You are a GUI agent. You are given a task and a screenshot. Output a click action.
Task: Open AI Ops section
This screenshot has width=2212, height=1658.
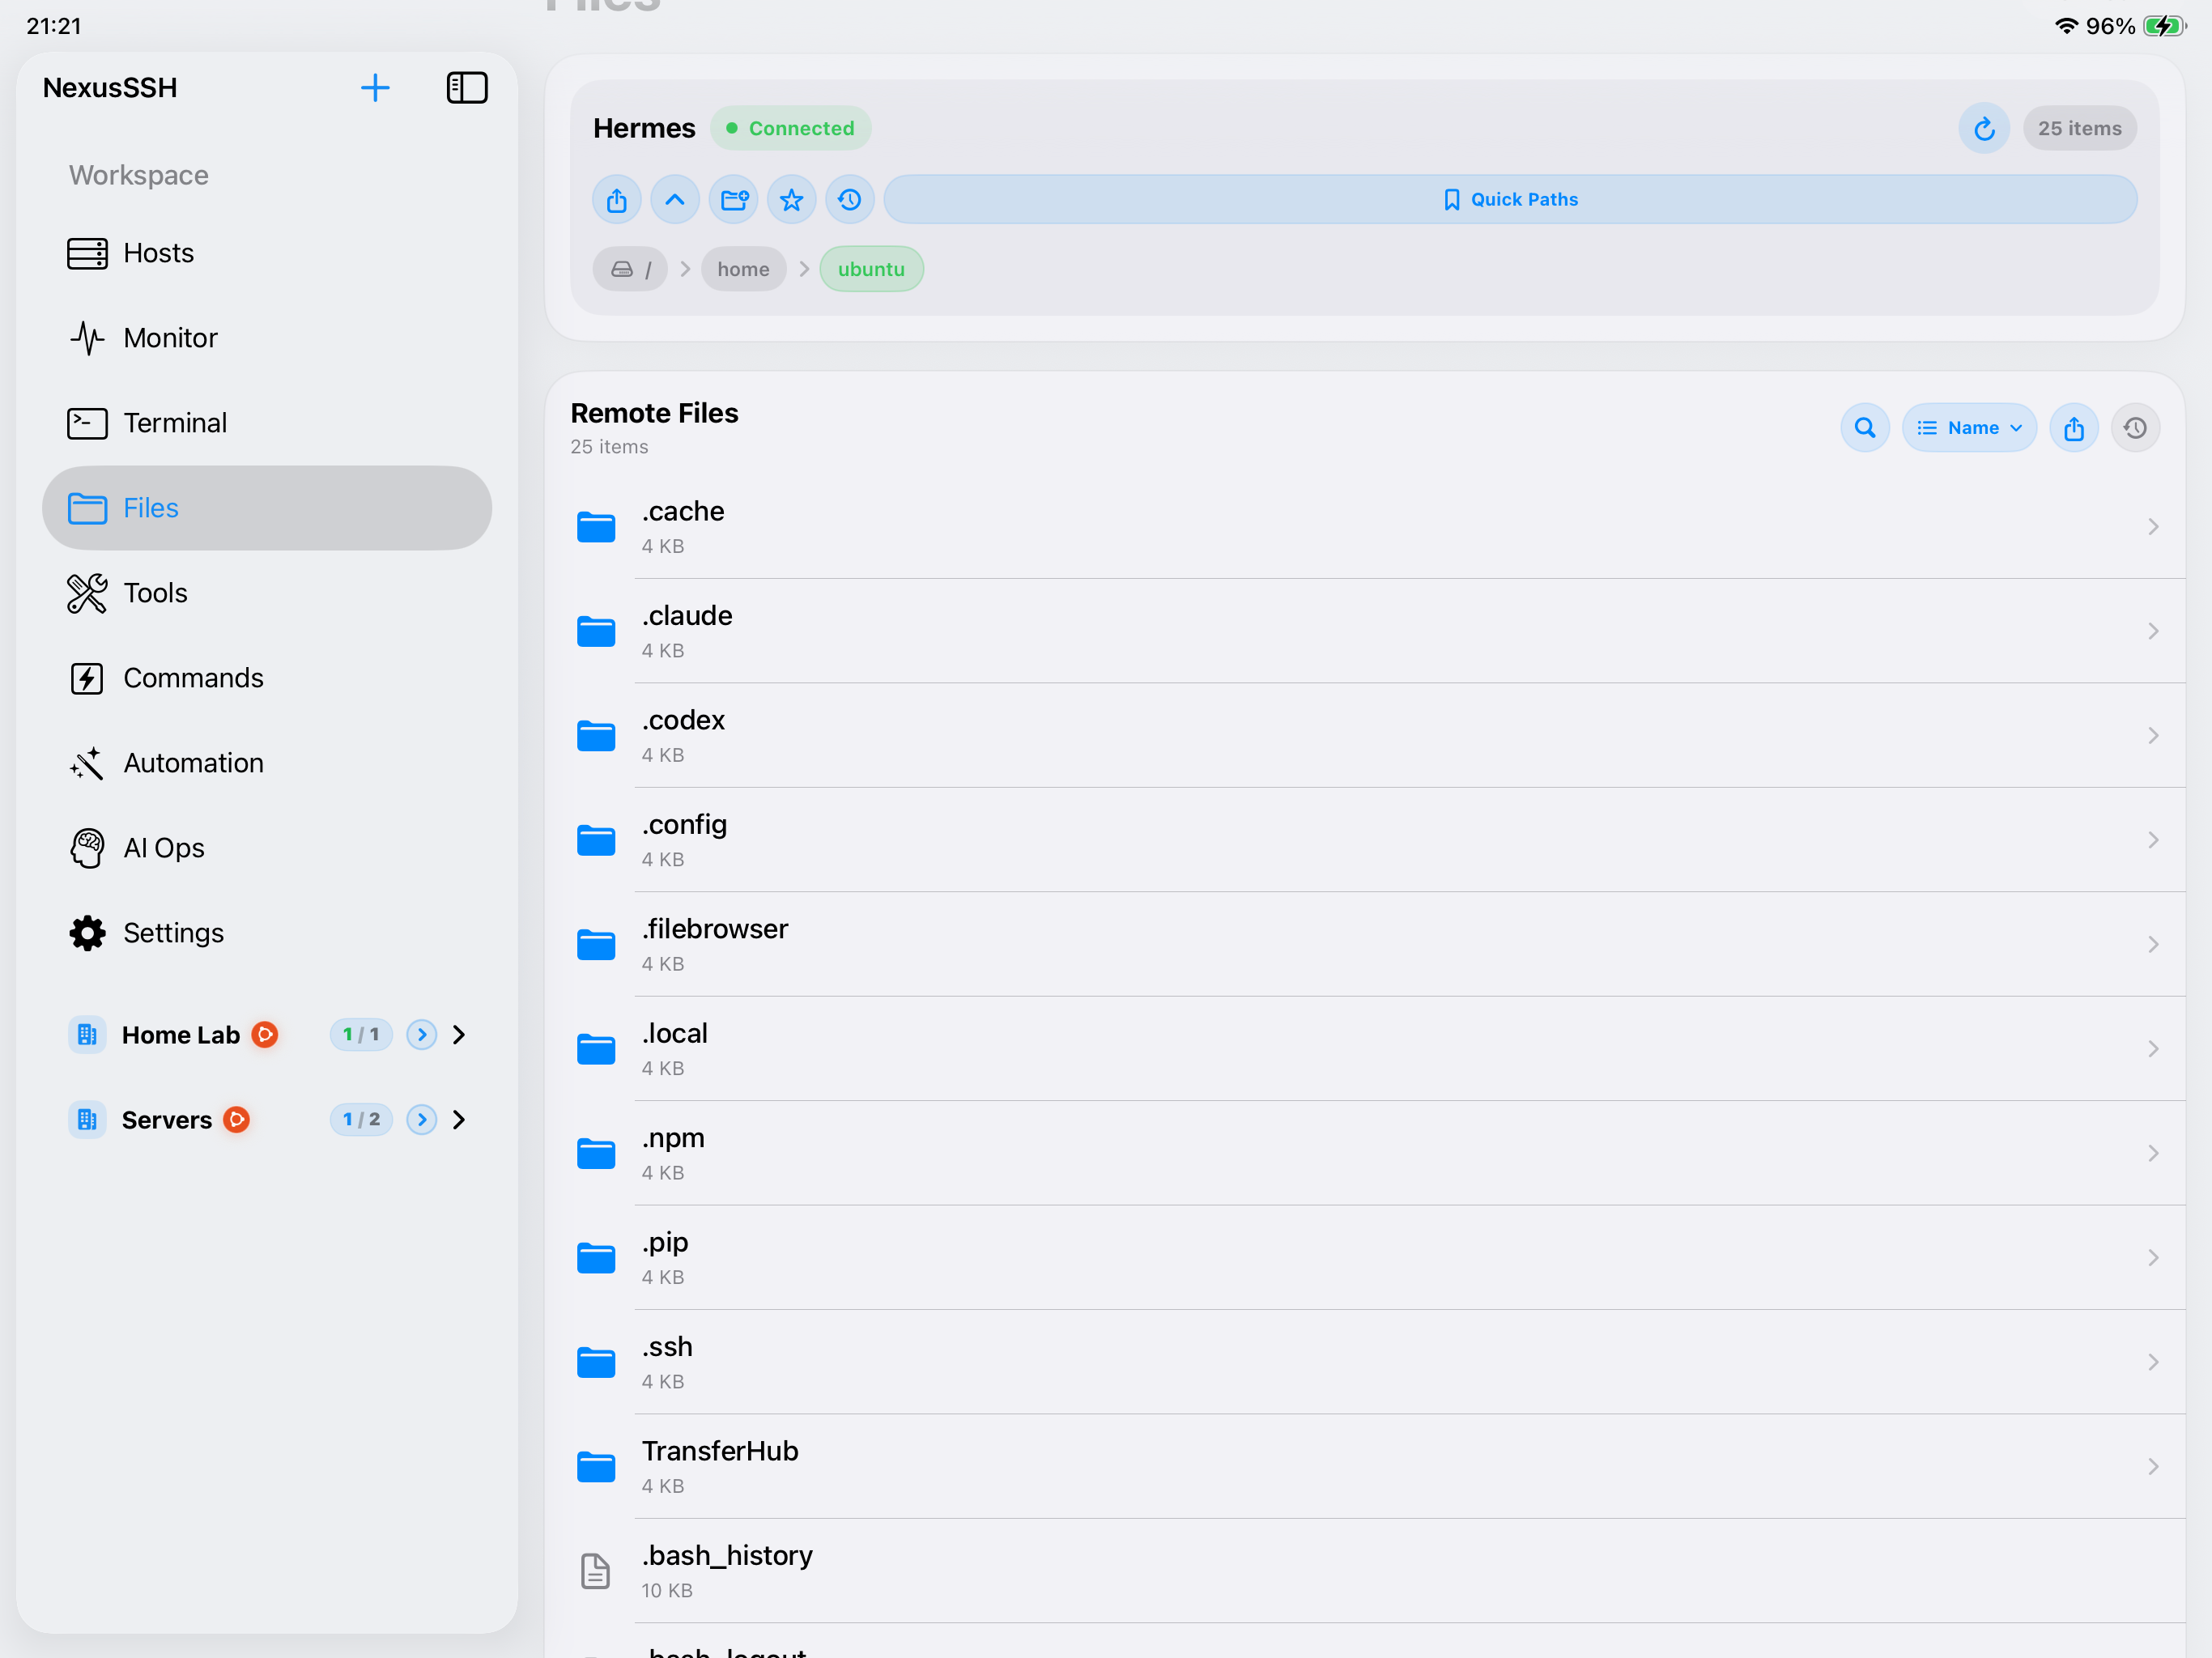tap(267, 848)
